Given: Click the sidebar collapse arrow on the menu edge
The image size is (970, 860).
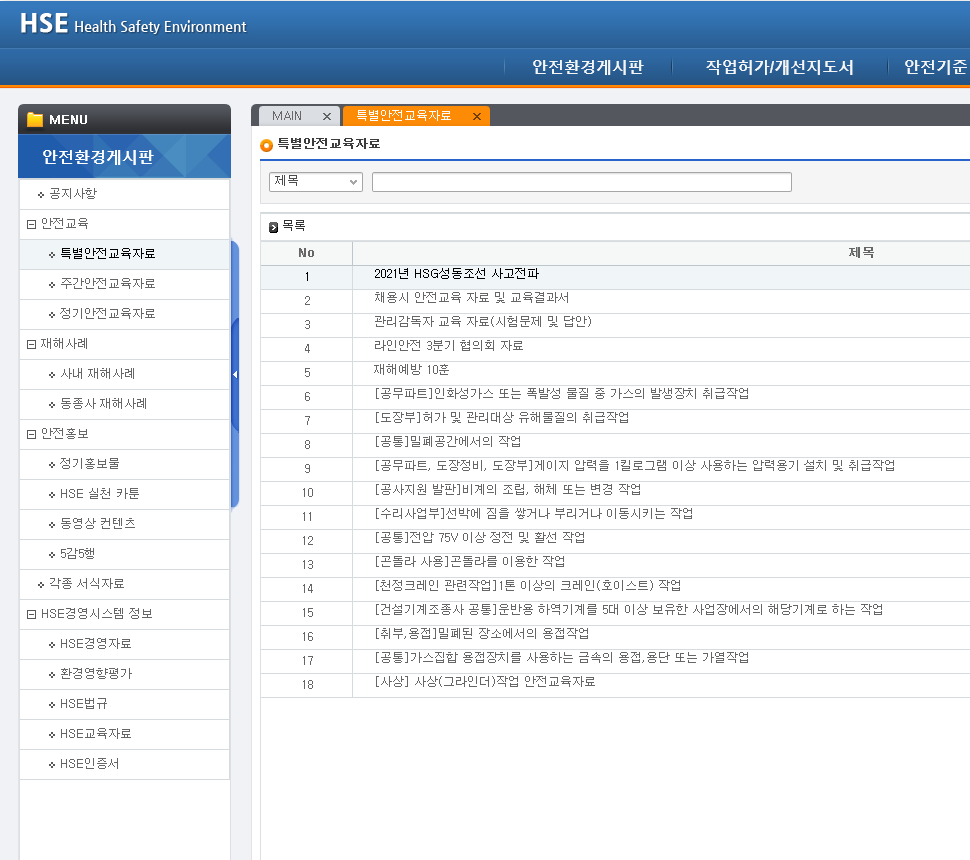Looking at the screenshot, I should [x=236, y=374].
